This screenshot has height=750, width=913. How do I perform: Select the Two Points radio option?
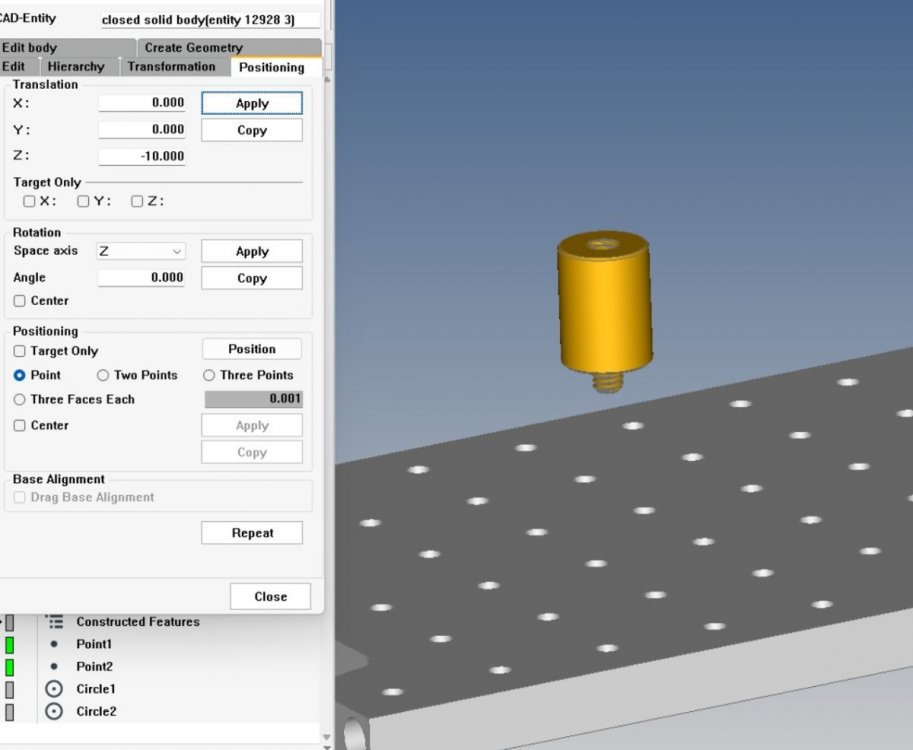point(103,376)
